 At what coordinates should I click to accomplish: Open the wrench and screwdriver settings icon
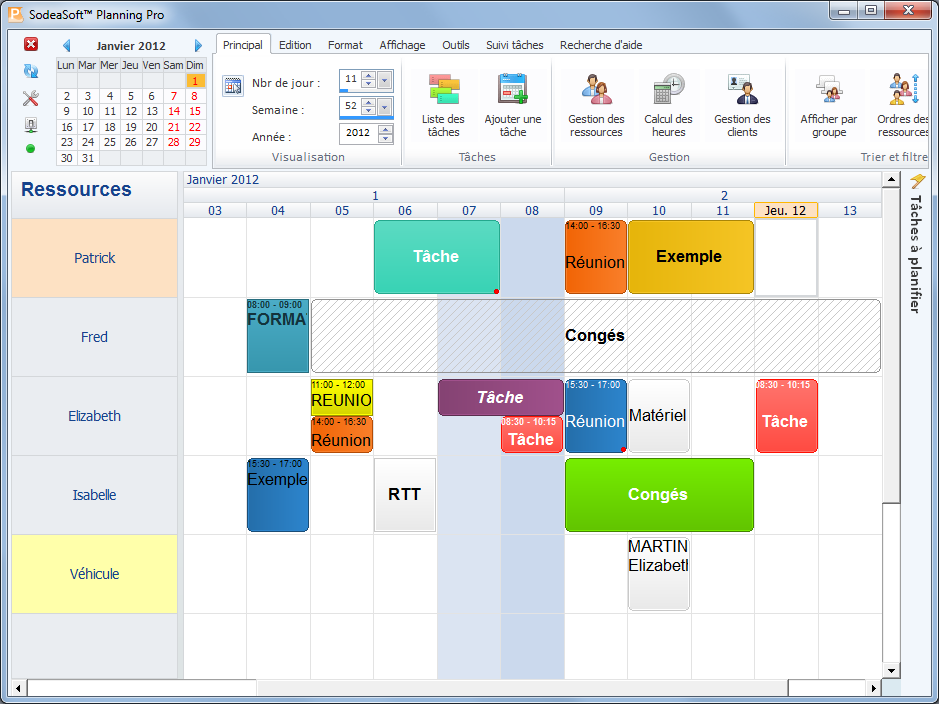[31, 98]
